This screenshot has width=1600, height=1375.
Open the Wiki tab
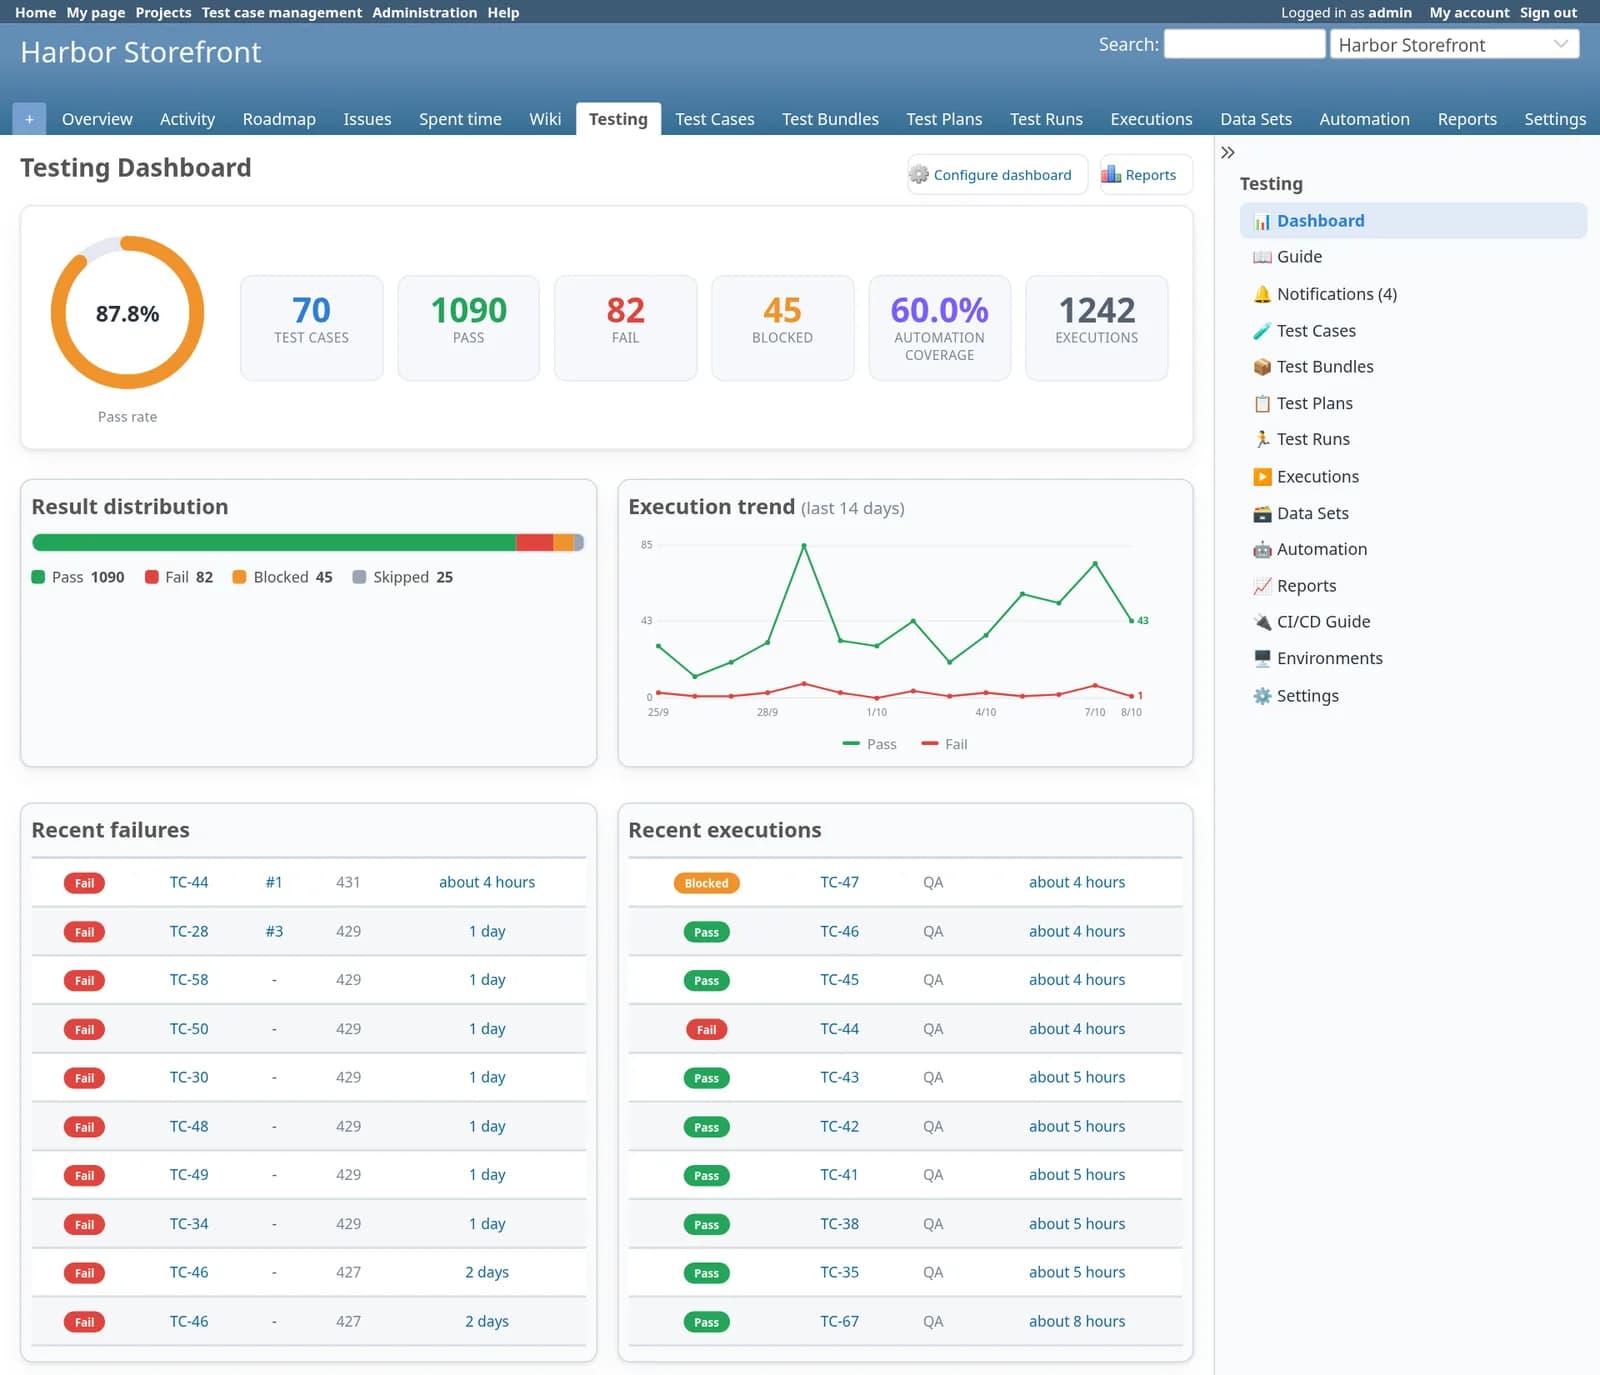pos(545,119)
